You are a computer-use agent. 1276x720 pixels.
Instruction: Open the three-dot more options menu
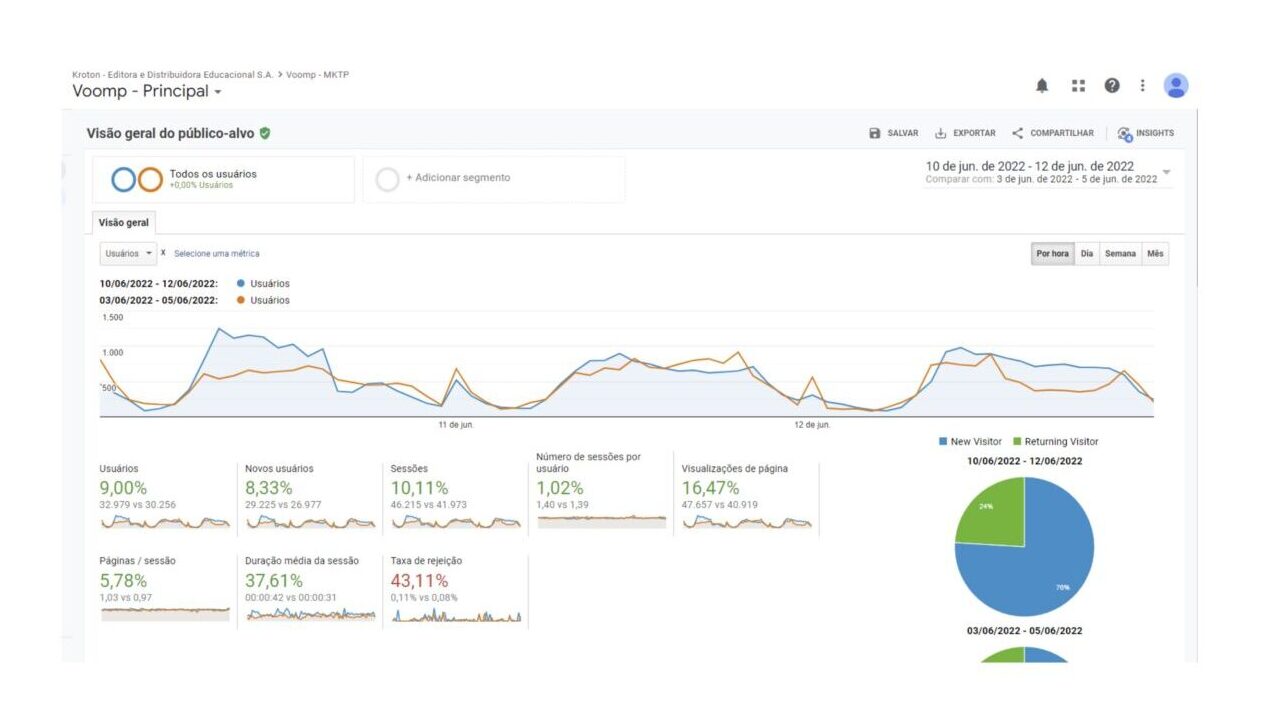tap(1142, 86)
